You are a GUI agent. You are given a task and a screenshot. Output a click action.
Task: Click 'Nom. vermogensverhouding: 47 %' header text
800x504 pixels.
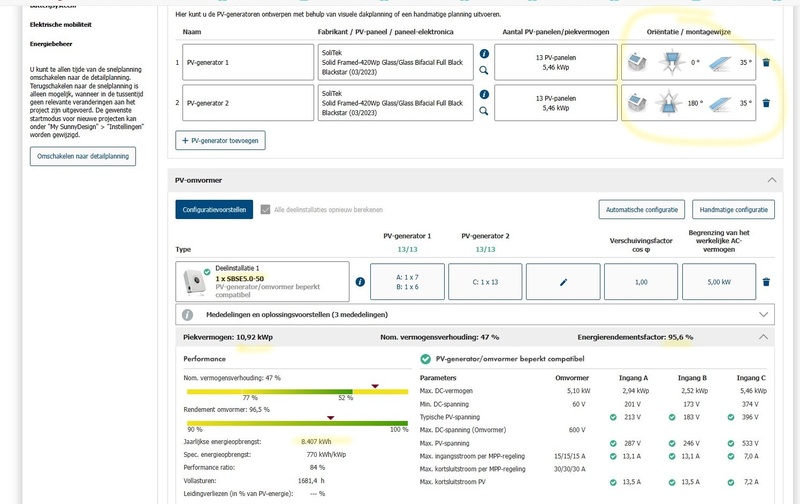(x=439, y=337)
